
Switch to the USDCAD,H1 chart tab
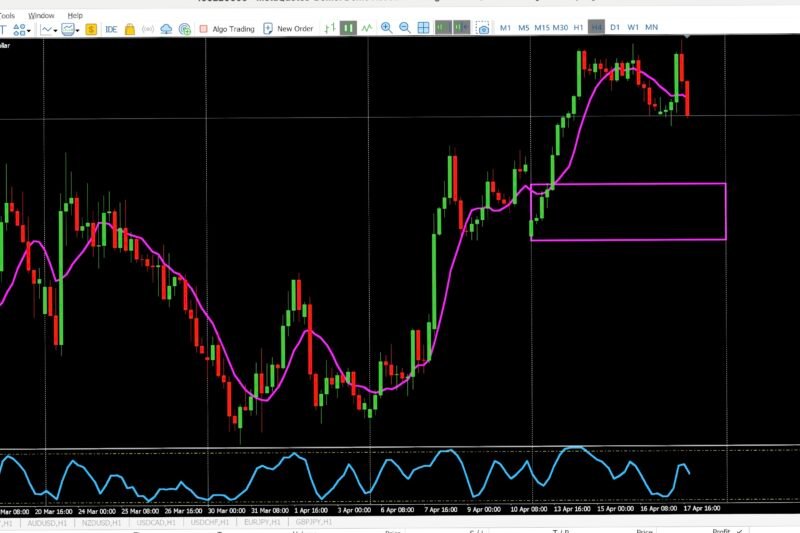pos(156,523)
